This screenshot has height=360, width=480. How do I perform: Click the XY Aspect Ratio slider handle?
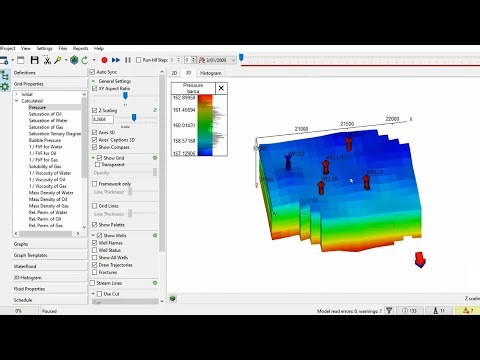125,96
